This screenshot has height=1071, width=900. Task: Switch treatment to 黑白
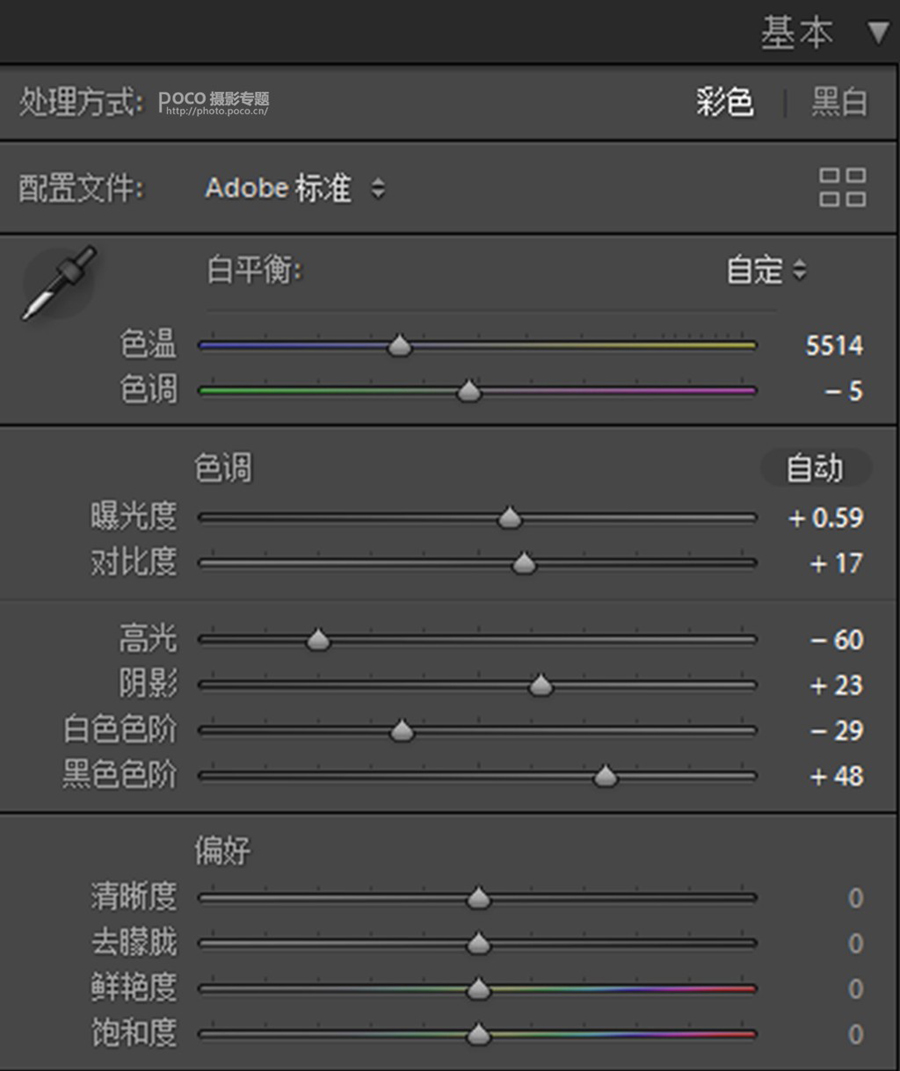pos(839,102)
